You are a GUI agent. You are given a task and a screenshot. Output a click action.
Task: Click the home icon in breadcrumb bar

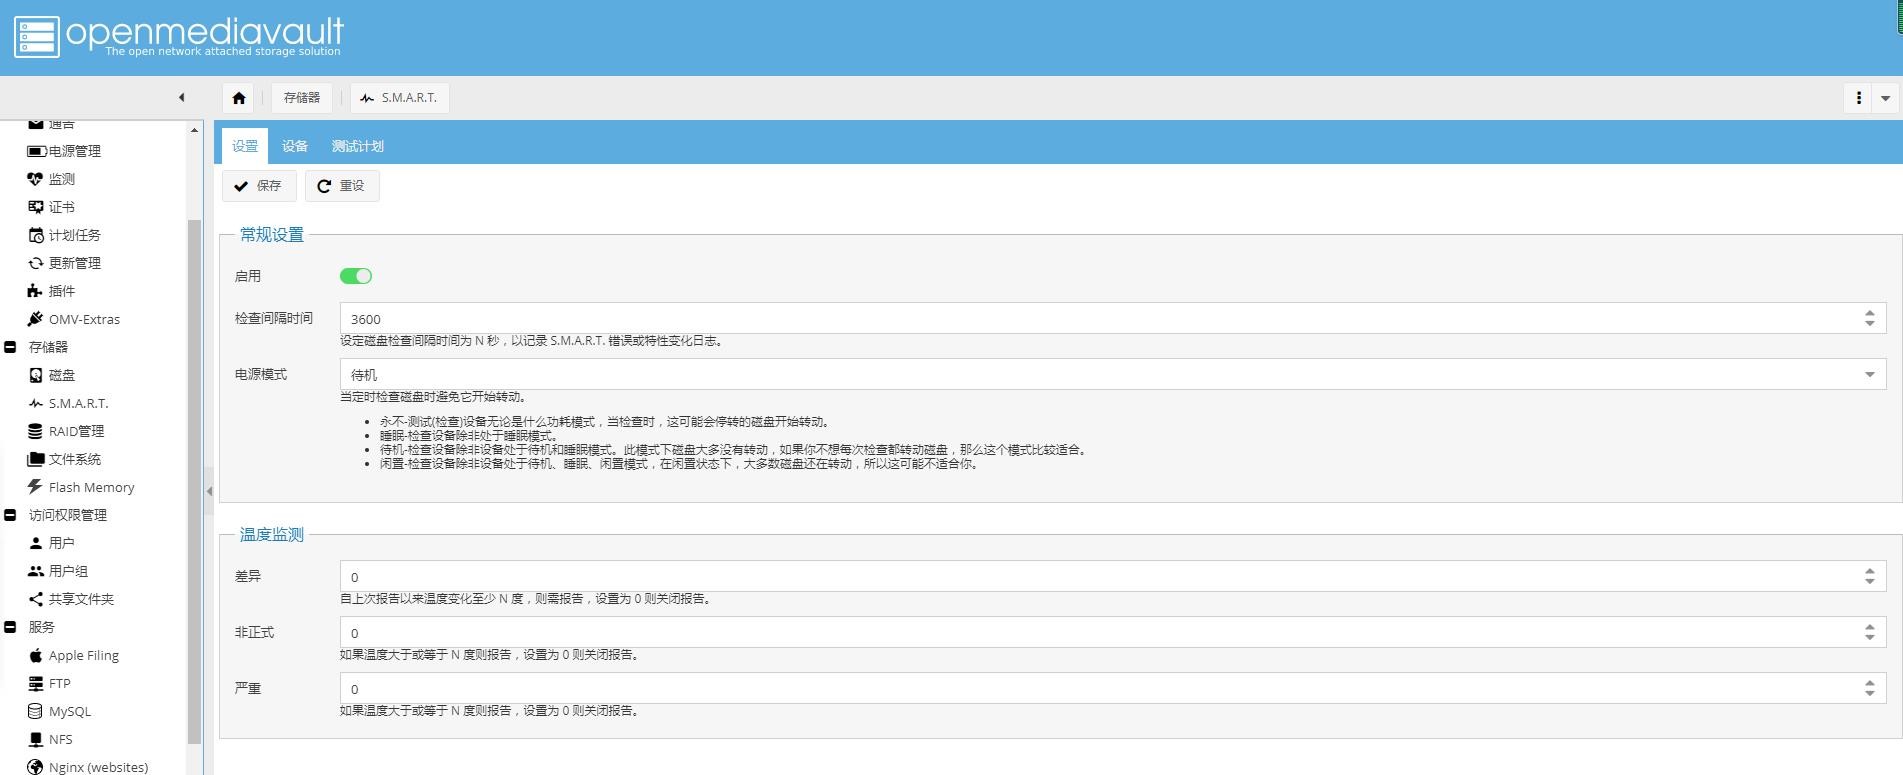tap(238, 98)
